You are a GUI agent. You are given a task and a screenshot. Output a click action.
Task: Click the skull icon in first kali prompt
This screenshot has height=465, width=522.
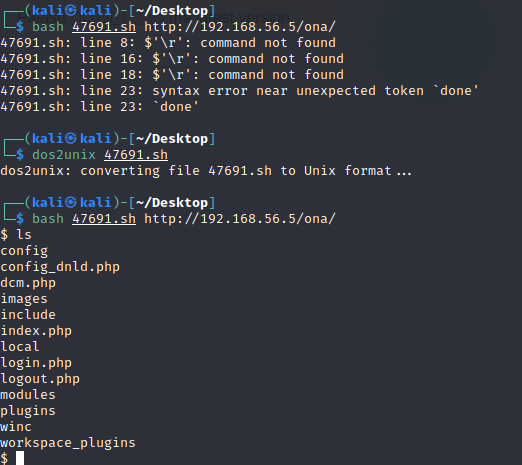coord(70,11)
